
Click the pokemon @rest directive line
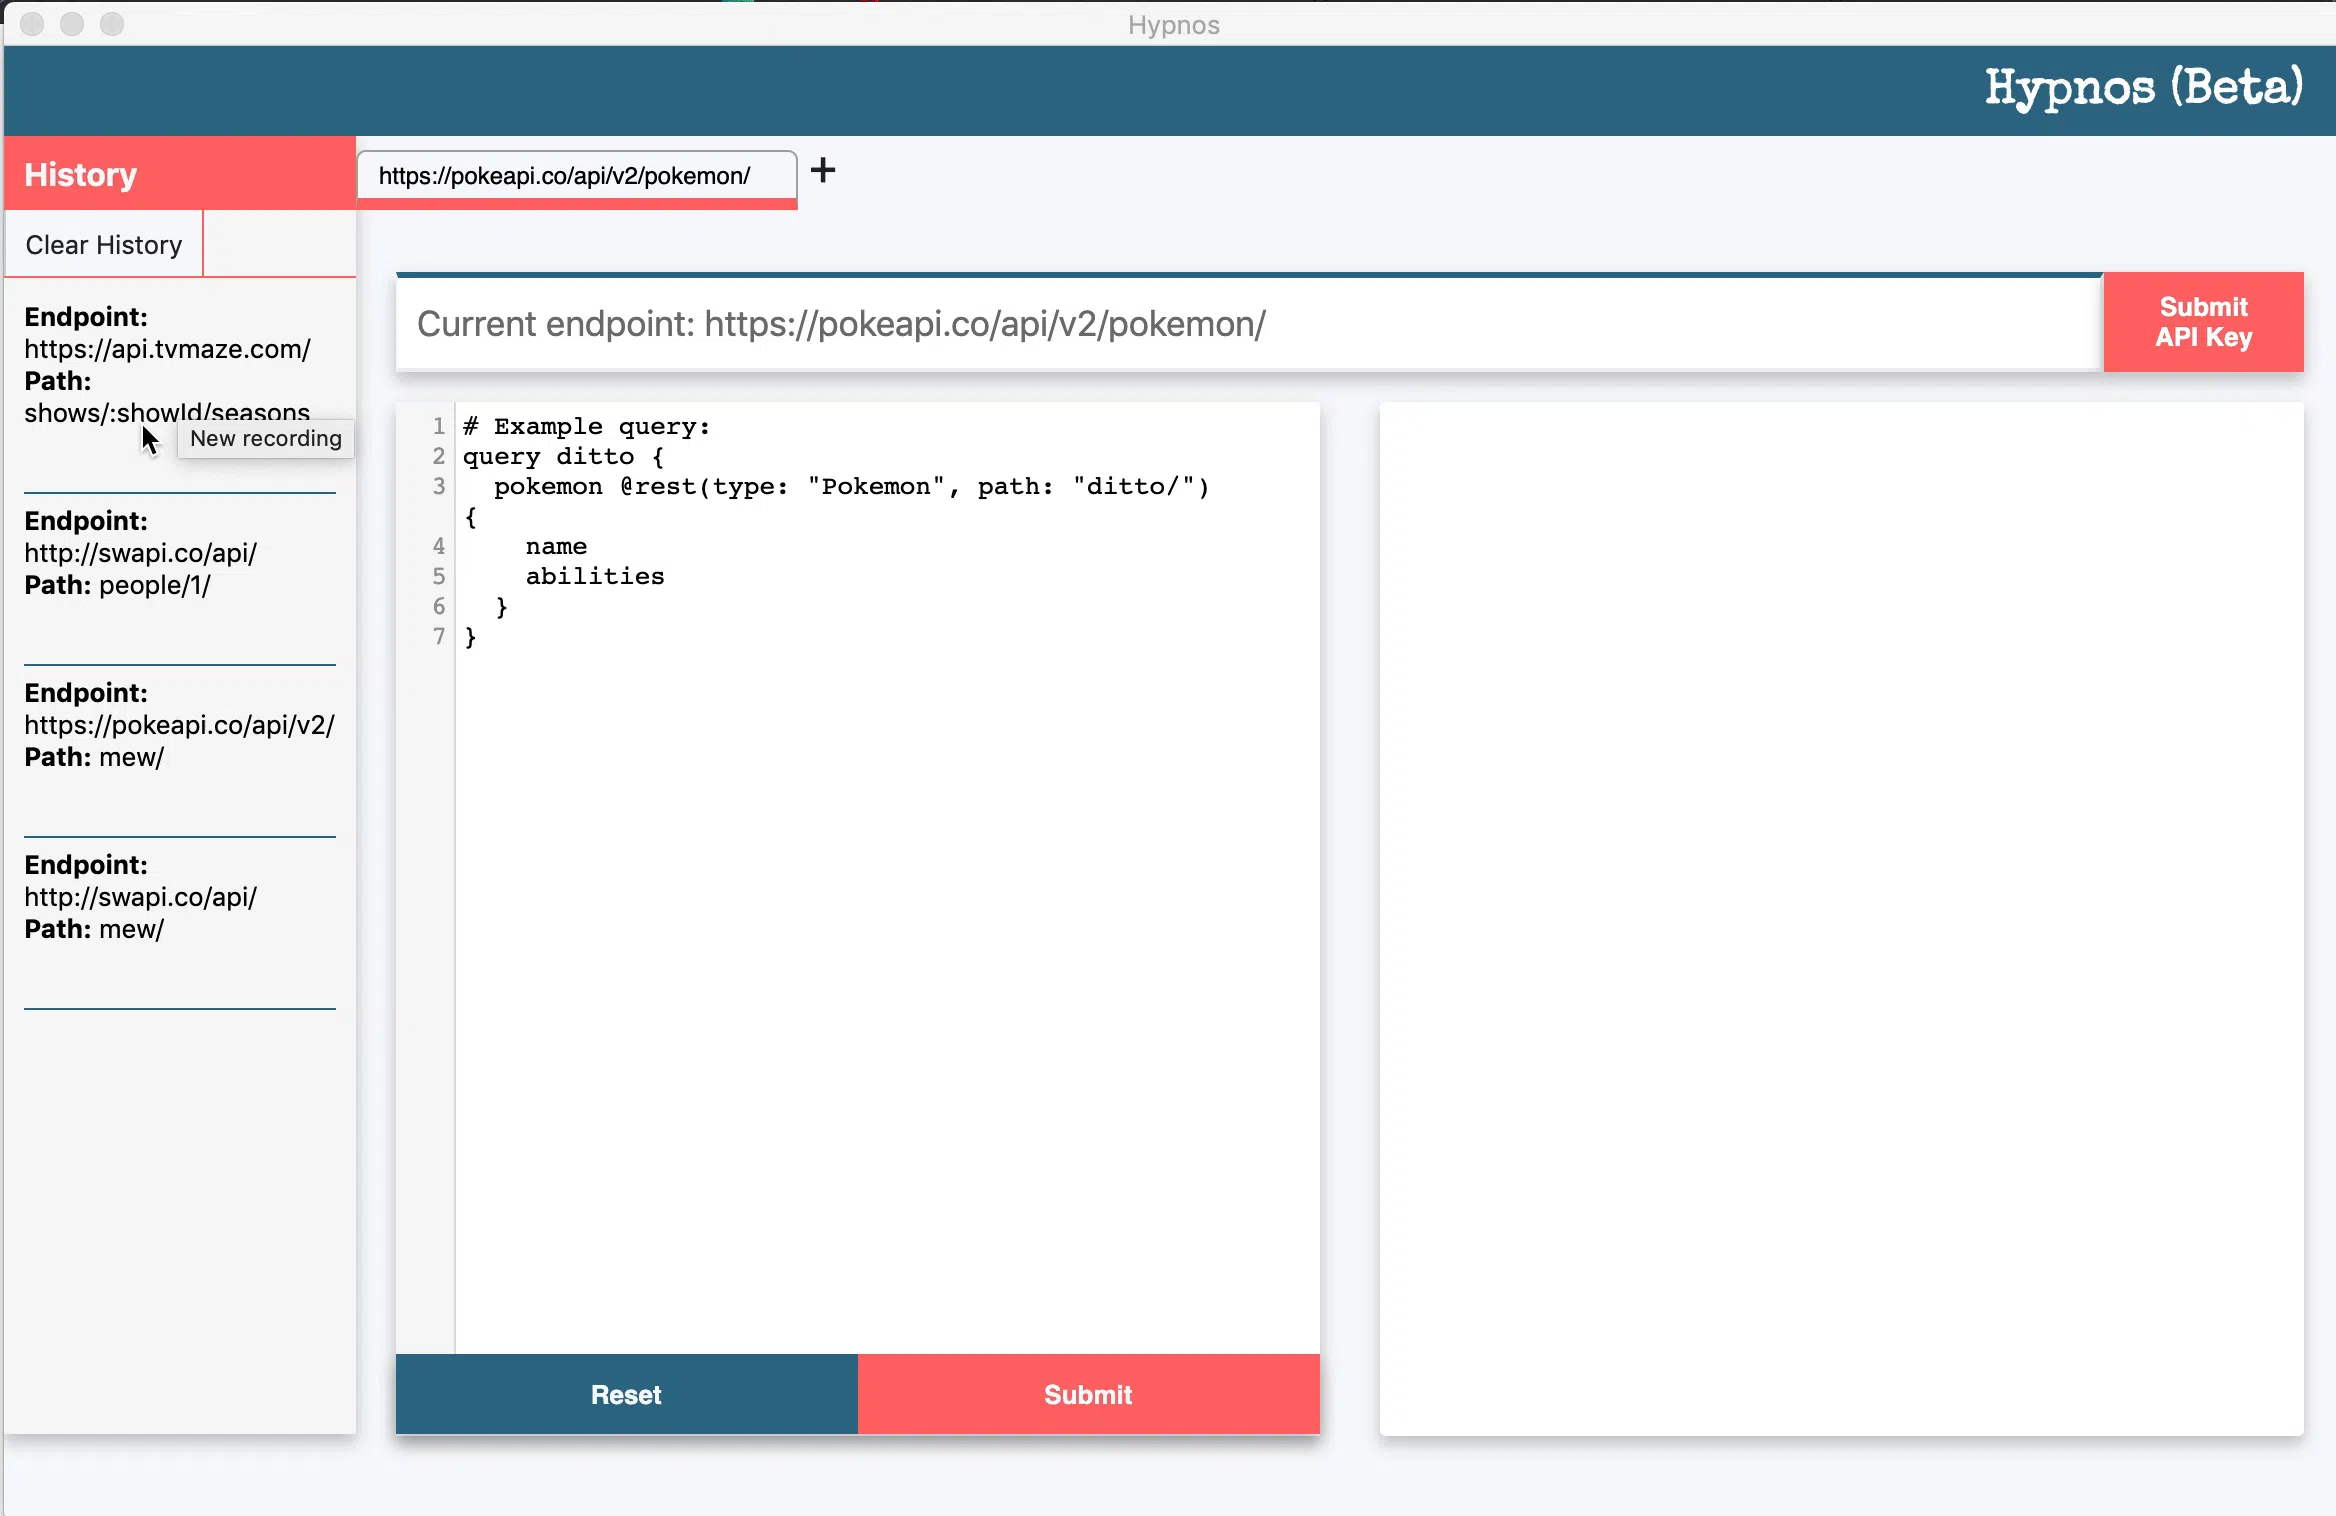851,487
